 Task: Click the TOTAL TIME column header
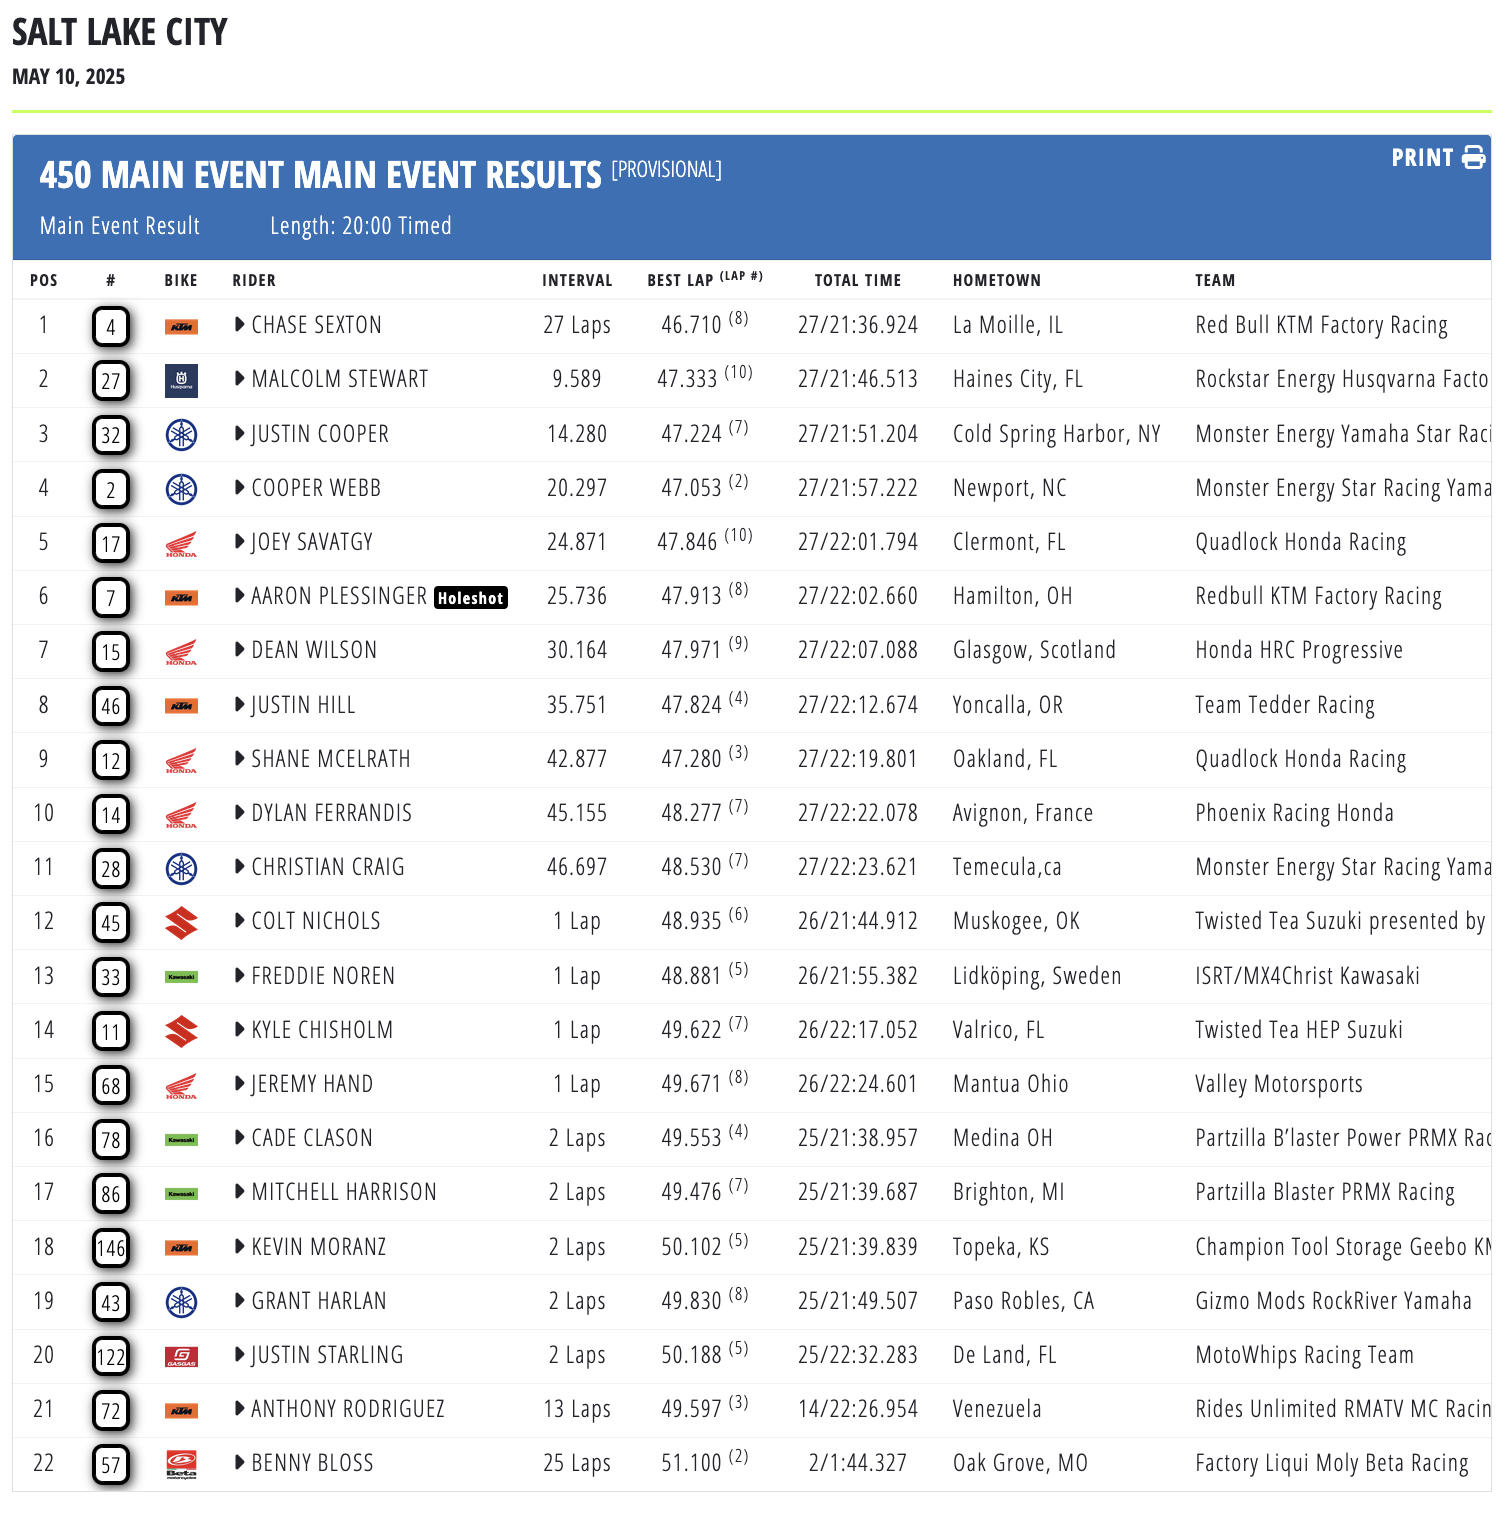[x=858, y=281]
